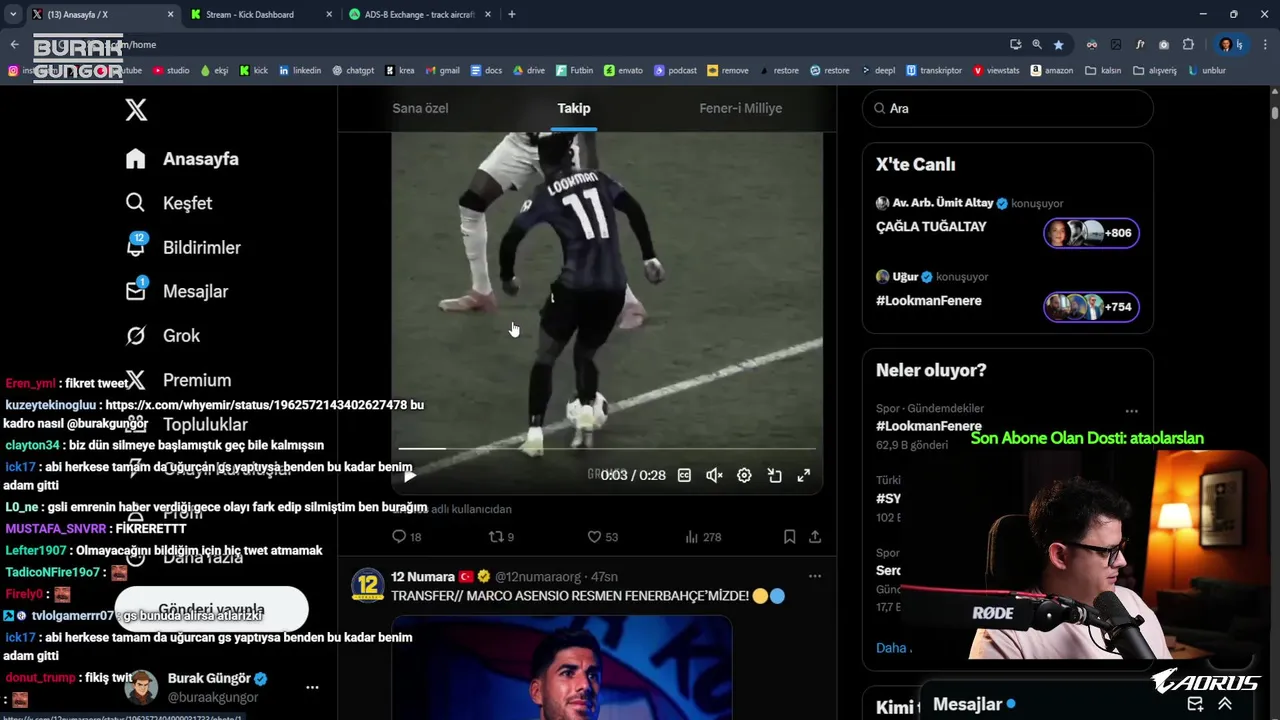Open the kick bookmark
The image size is (1280, 720).
click(253, 71)
